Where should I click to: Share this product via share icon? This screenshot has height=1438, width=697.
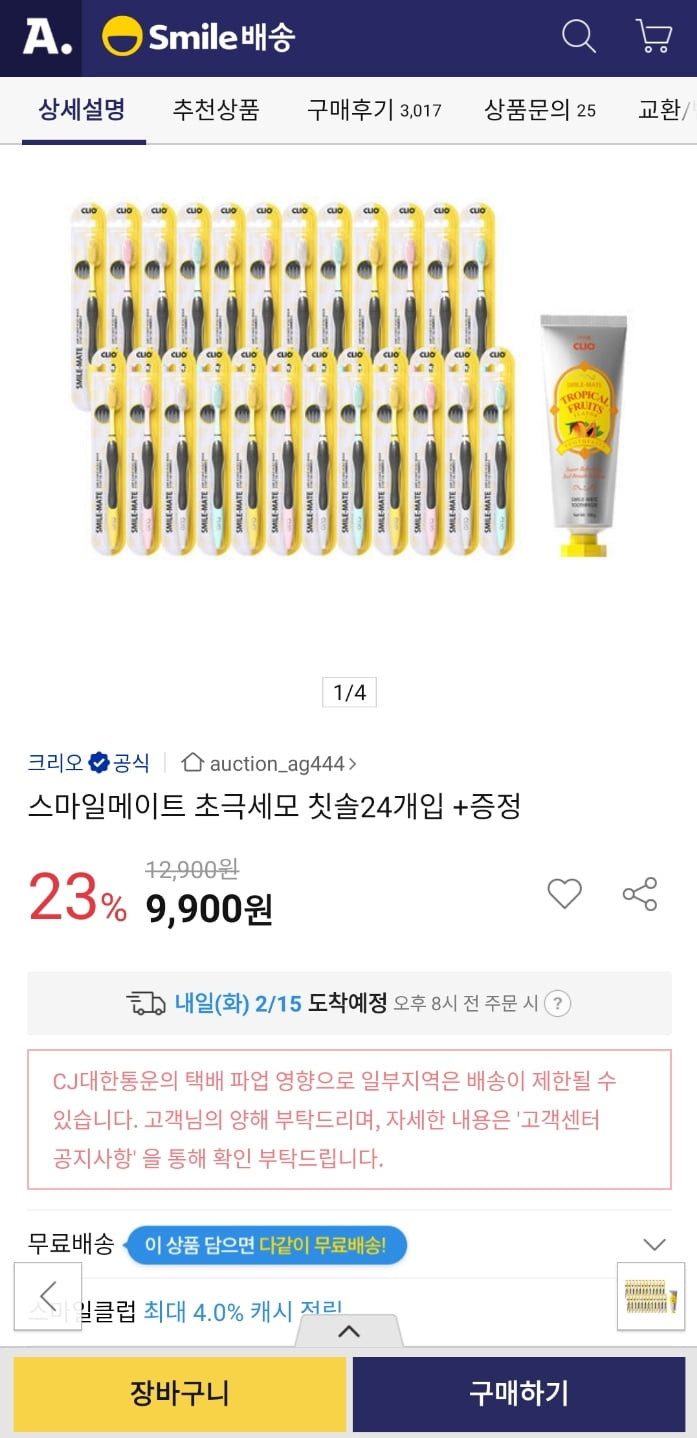click(x=640, y=893)
